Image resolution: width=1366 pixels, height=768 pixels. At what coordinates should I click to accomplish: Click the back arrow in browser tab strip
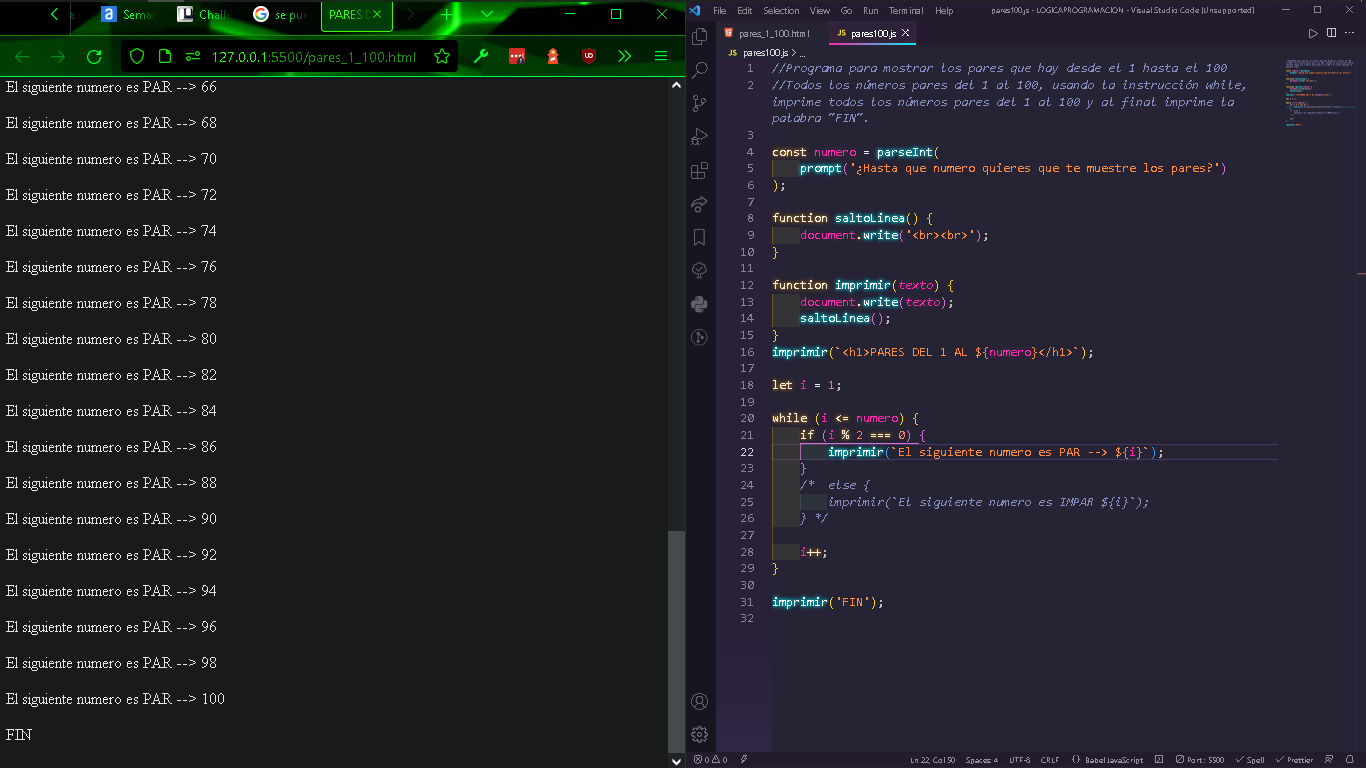tap(54, 15)
